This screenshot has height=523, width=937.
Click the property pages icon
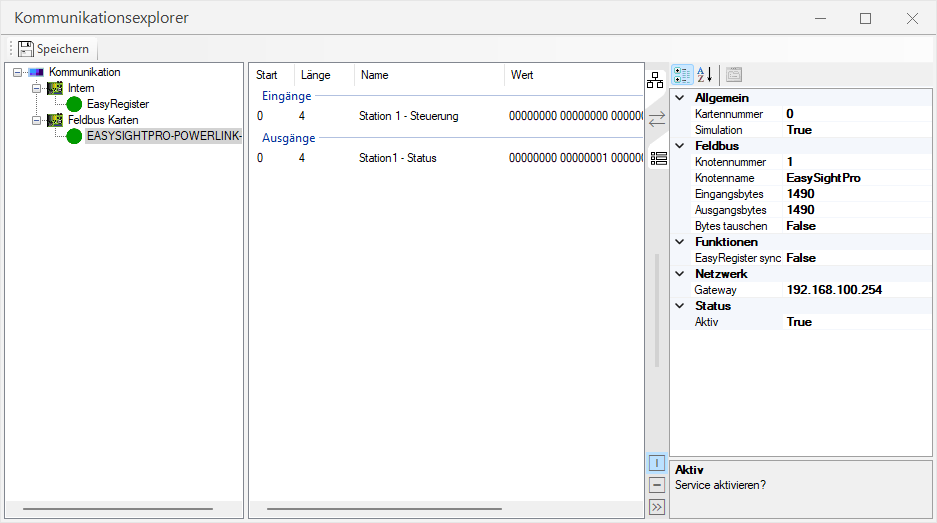point(733,75)
